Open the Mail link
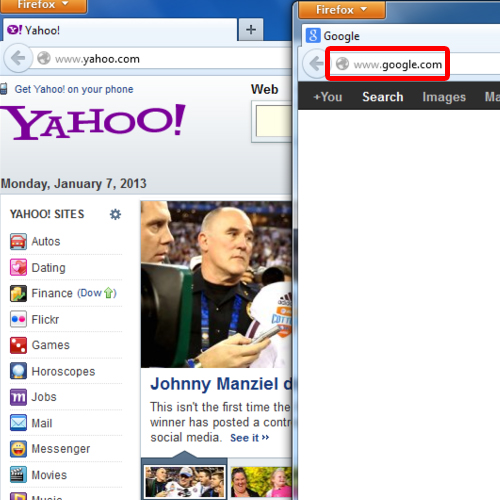Screen dimensions: 500x500 42,423
